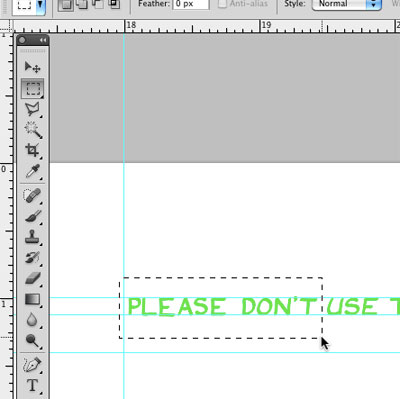Image resolution: width=400 pixels, height=399 pixels.
Task: Select the Brush tool
Action: click(x=33, y=217)
